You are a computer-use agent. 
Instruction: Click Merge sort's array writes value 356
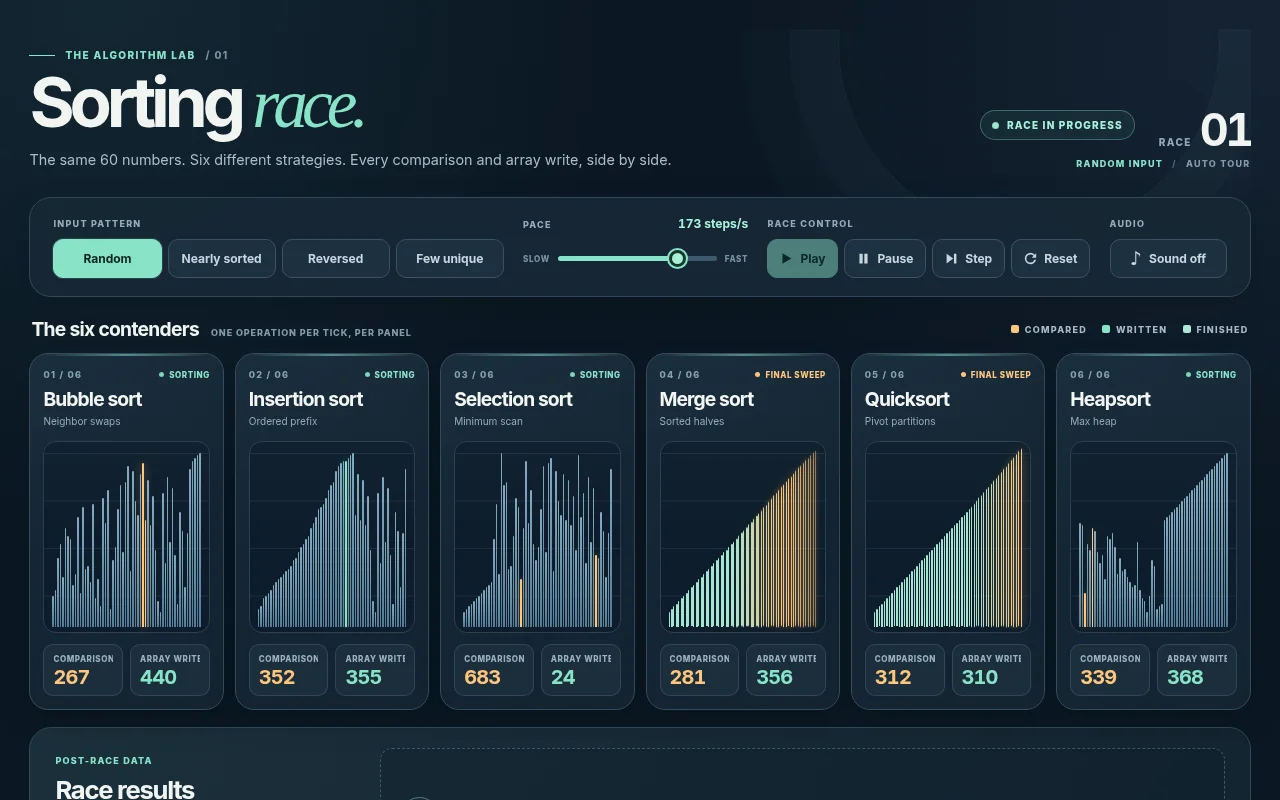coord(774,677)
